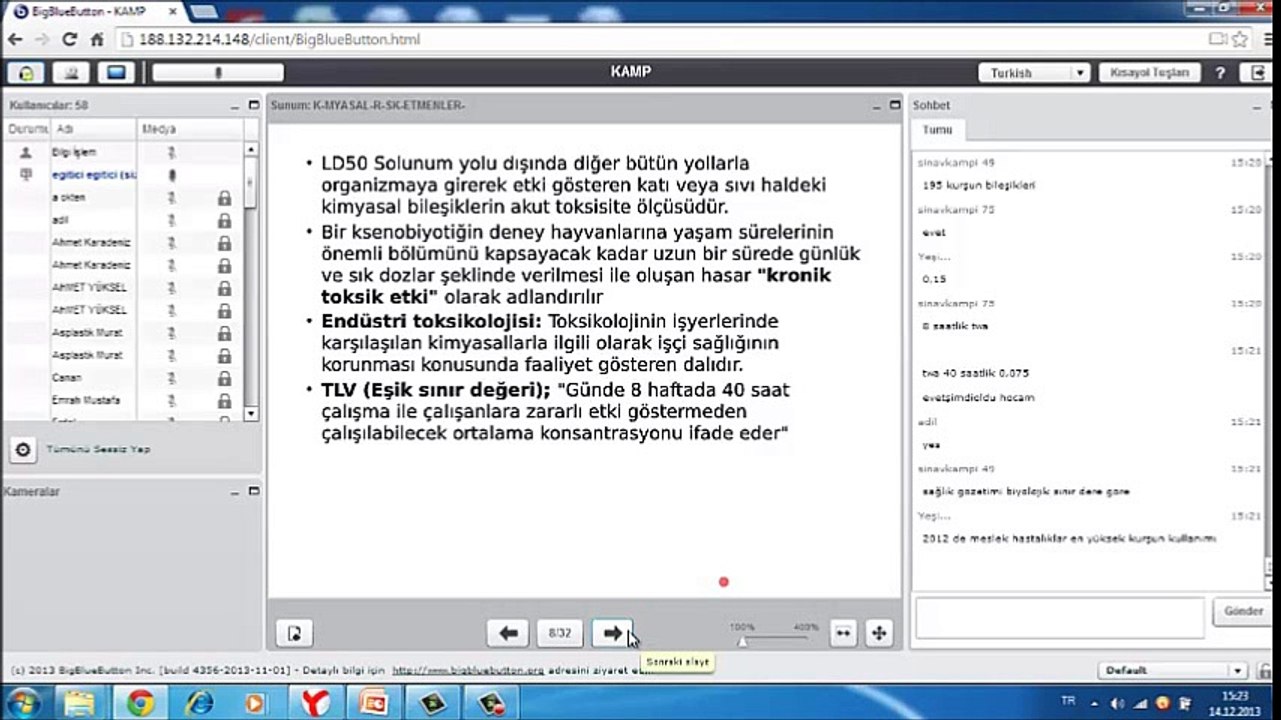Click the Kısayol Tuşları button
1281x720 pixels.
tap(1149, 73)
